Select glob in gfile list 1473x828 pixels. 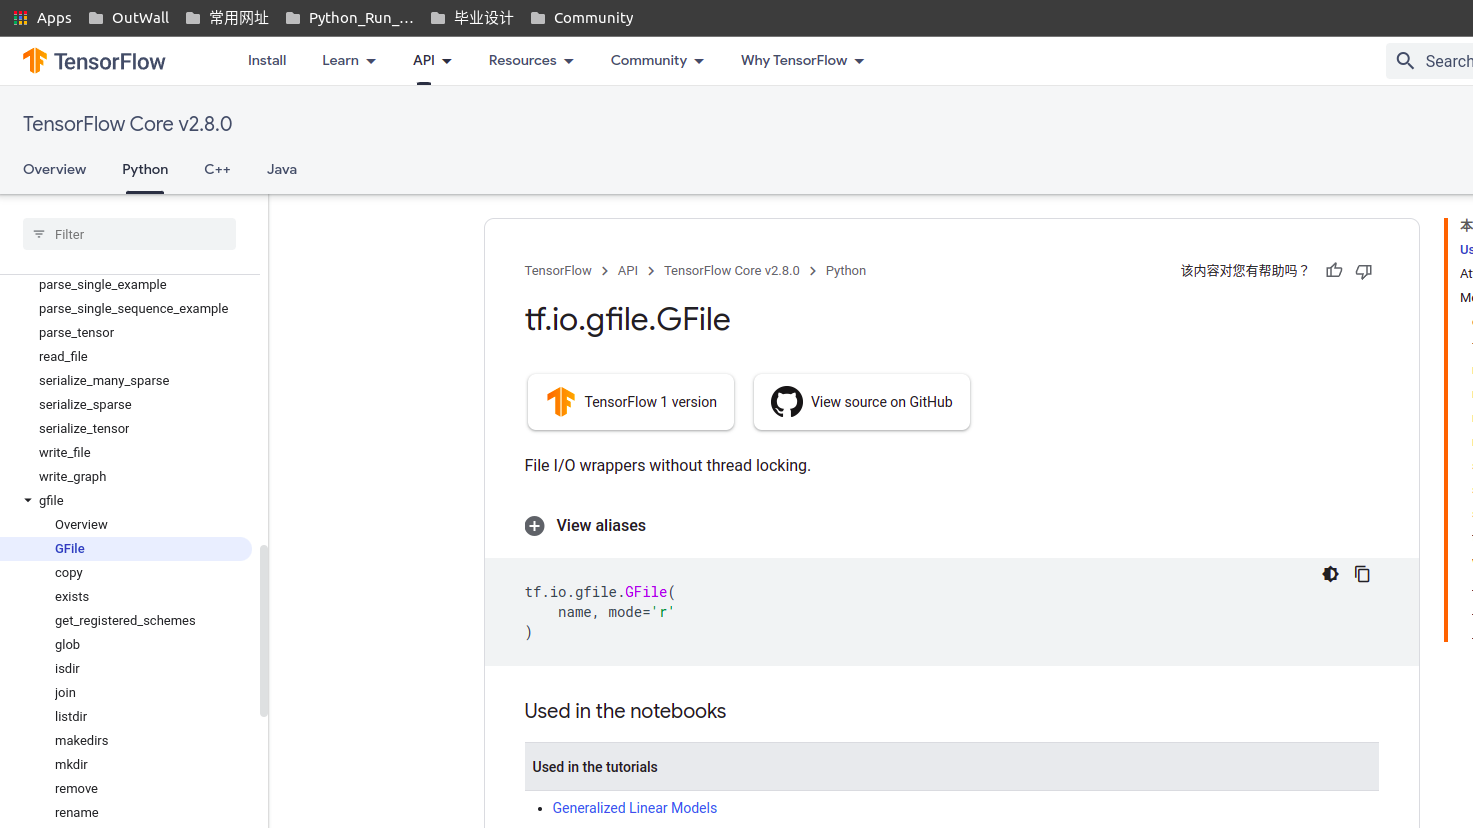[67, 645]
